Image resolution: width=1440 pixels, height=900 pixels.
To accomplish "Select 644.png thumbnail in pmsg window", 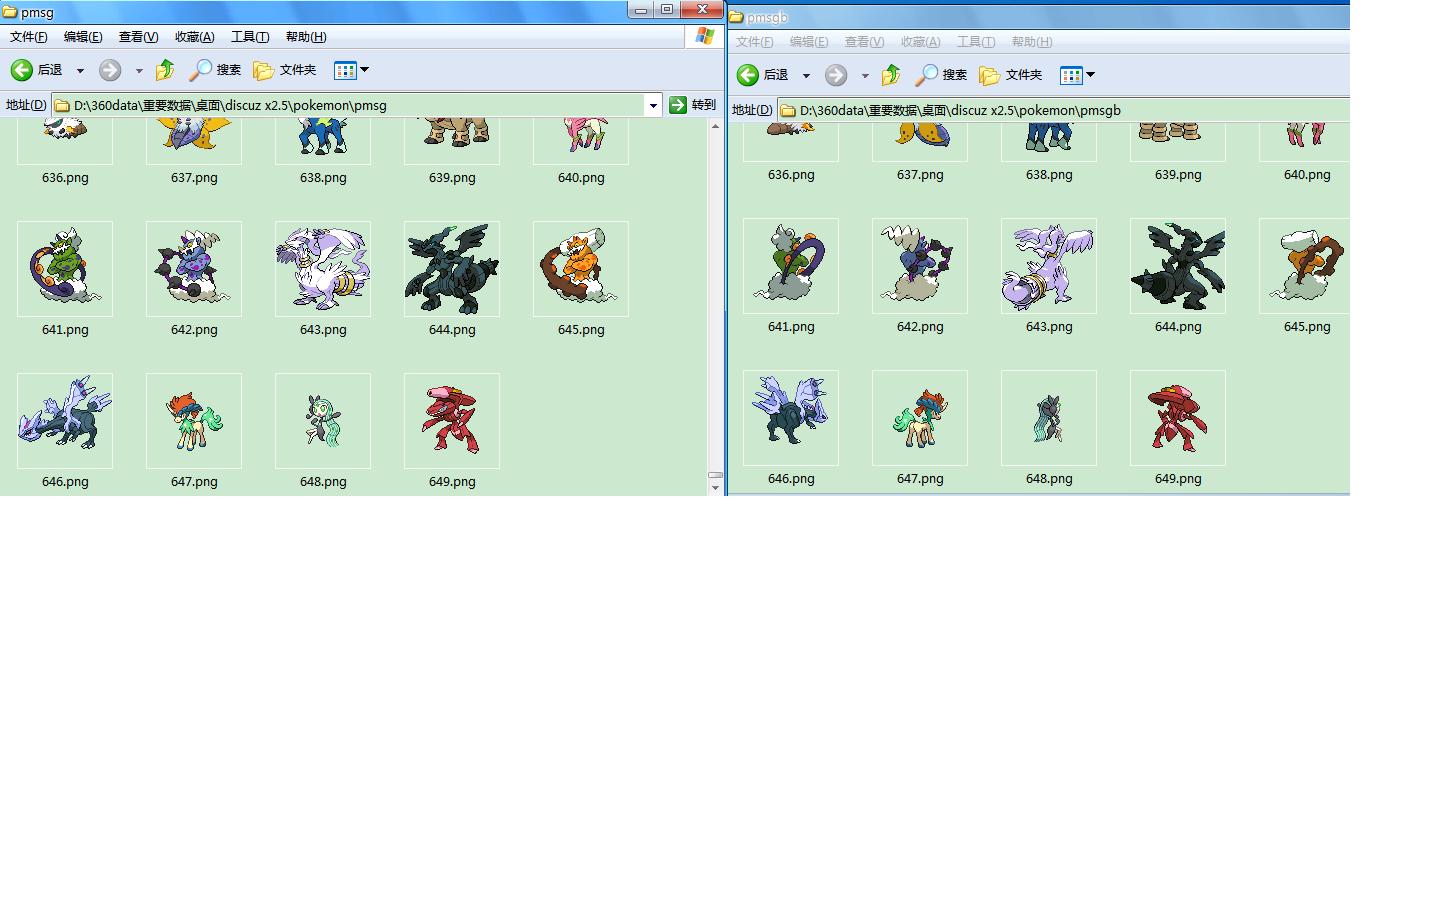I will click(452, 269).
